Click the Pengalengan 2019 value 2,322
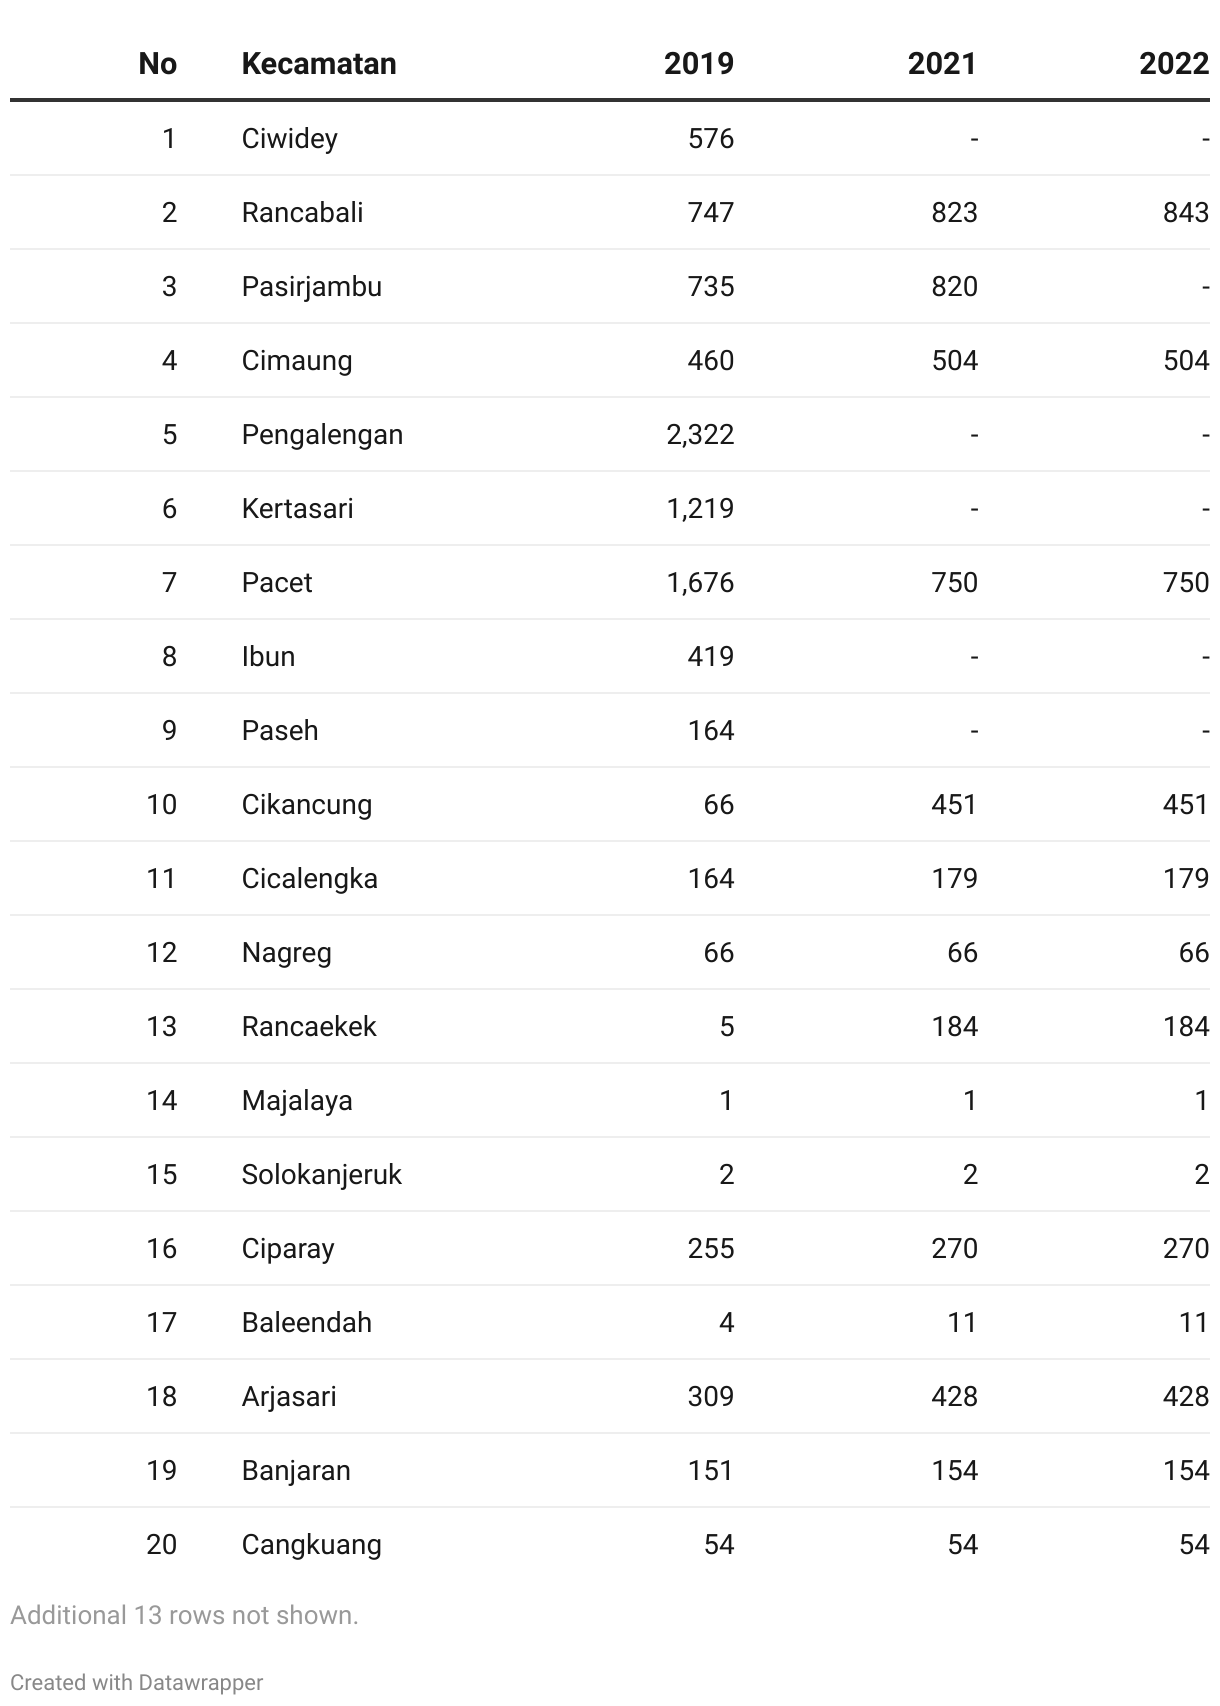The width and height of the screenshot is (1220, 1706). (x=700, y=434)
